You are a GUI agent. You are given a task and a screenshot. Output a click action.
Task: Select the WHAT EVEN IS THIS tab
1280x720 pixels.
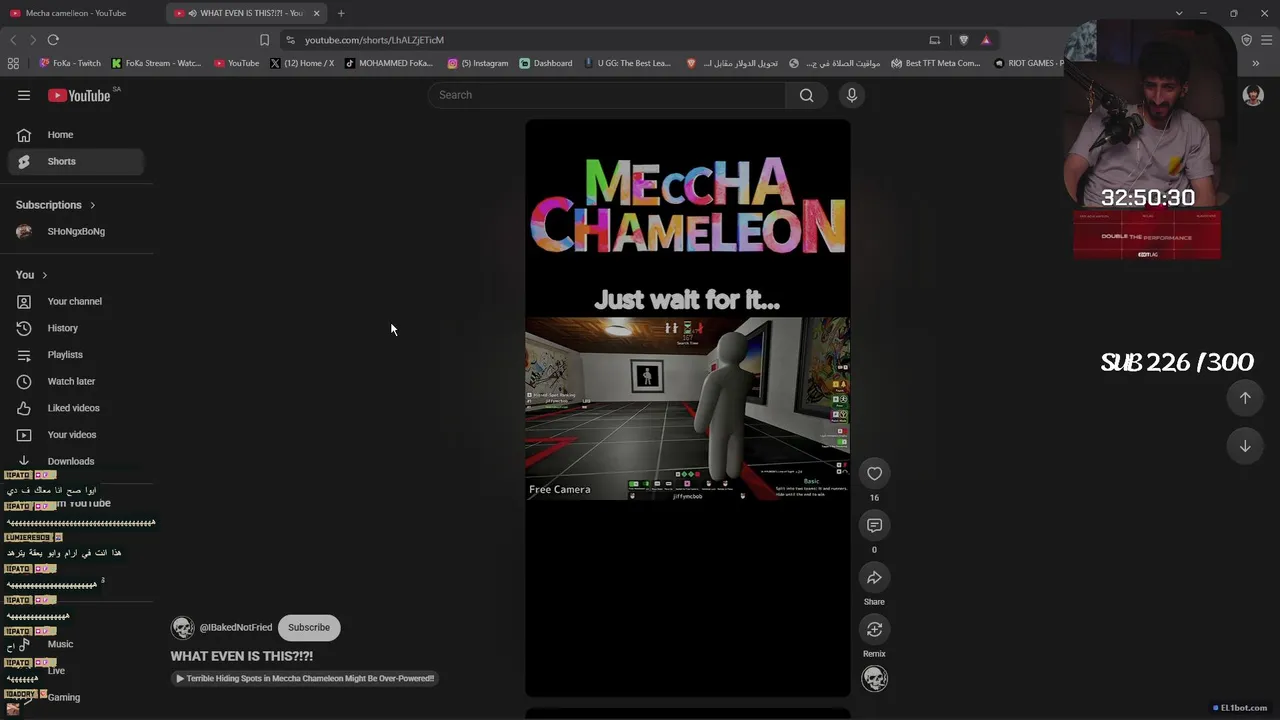(x=247, y=13)
